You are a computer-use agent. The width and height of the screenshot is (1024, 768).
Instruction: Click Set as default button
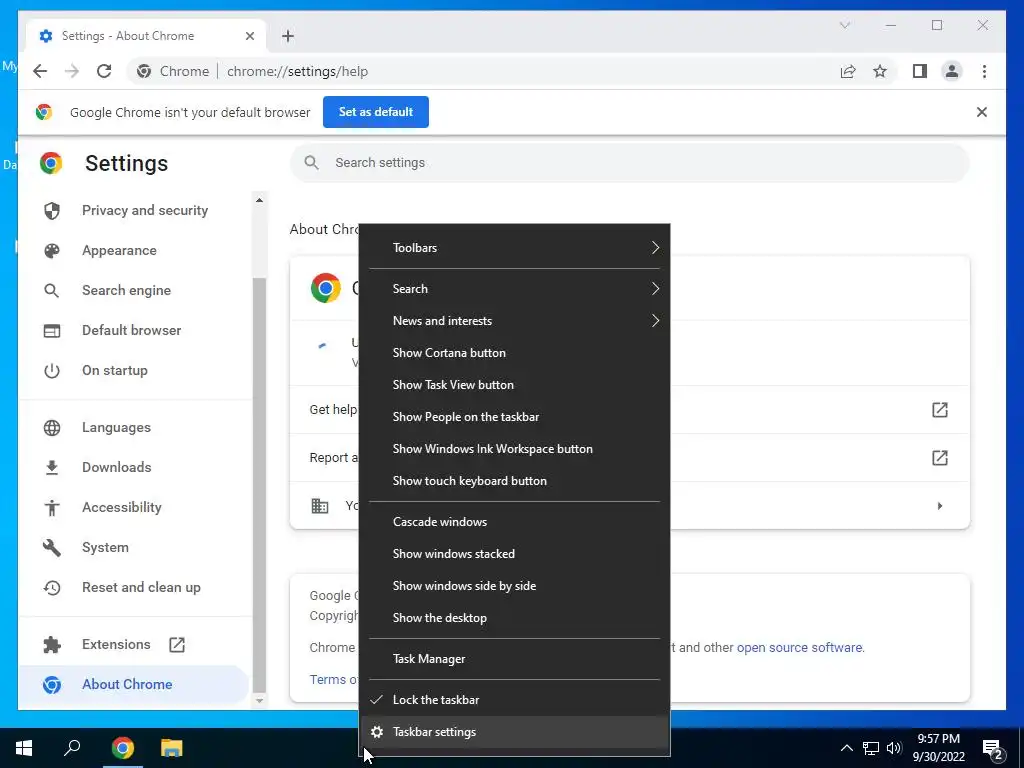click(376, 112)
